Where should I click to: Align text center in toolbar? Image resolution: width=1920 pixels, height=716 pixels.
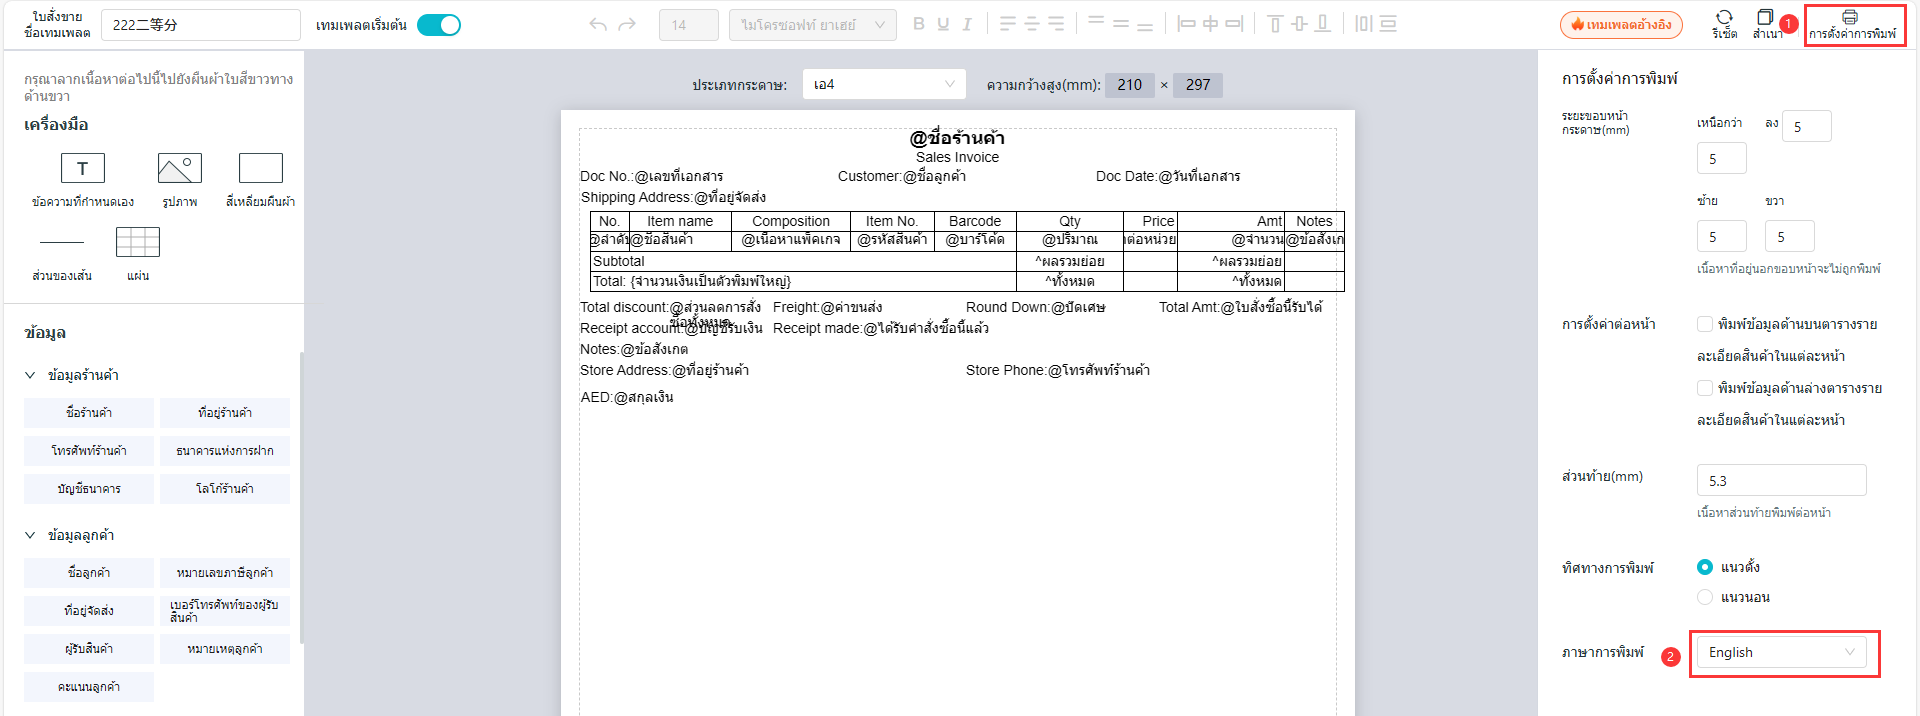[x=1032, y=24]
